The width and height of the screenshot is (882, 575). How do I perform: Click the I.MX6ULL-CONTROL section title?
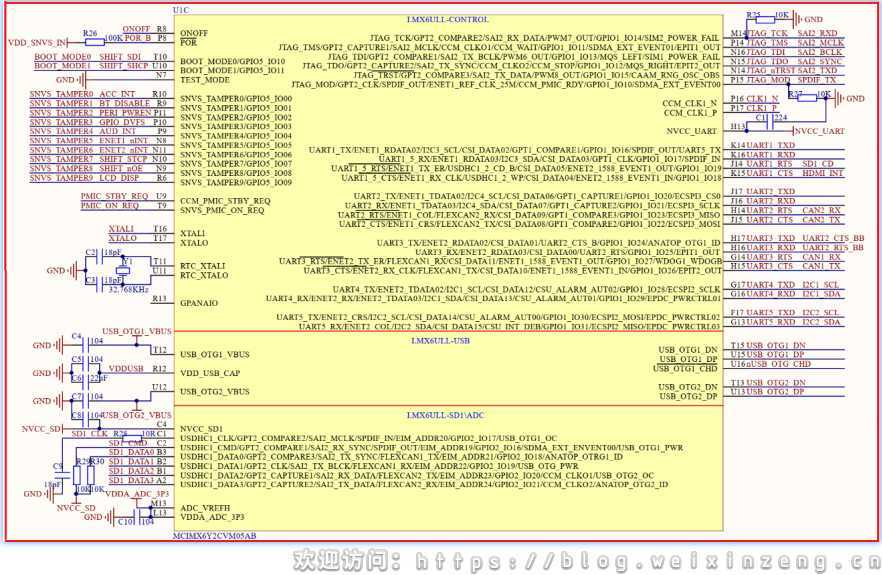[x=448, y=20]
